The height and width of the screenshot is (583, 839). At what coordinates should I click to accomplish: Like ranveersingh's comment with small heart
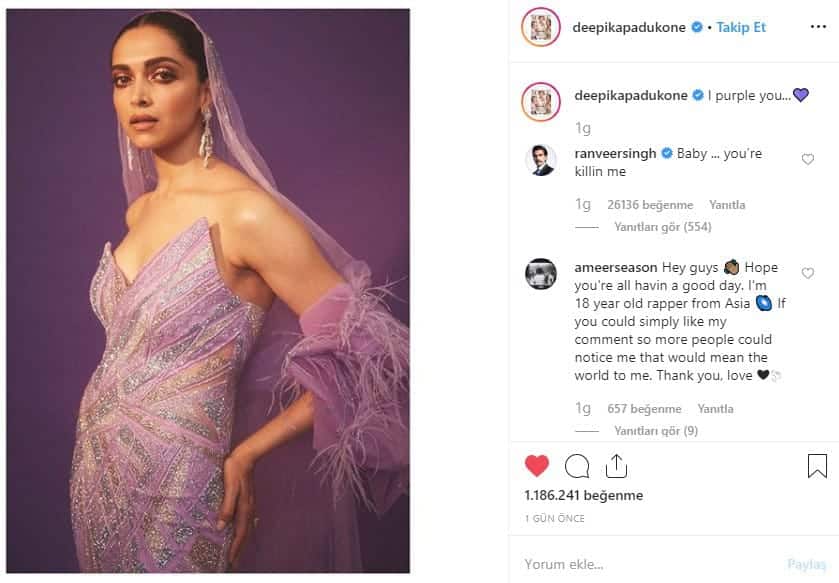[x=808, y=159]
